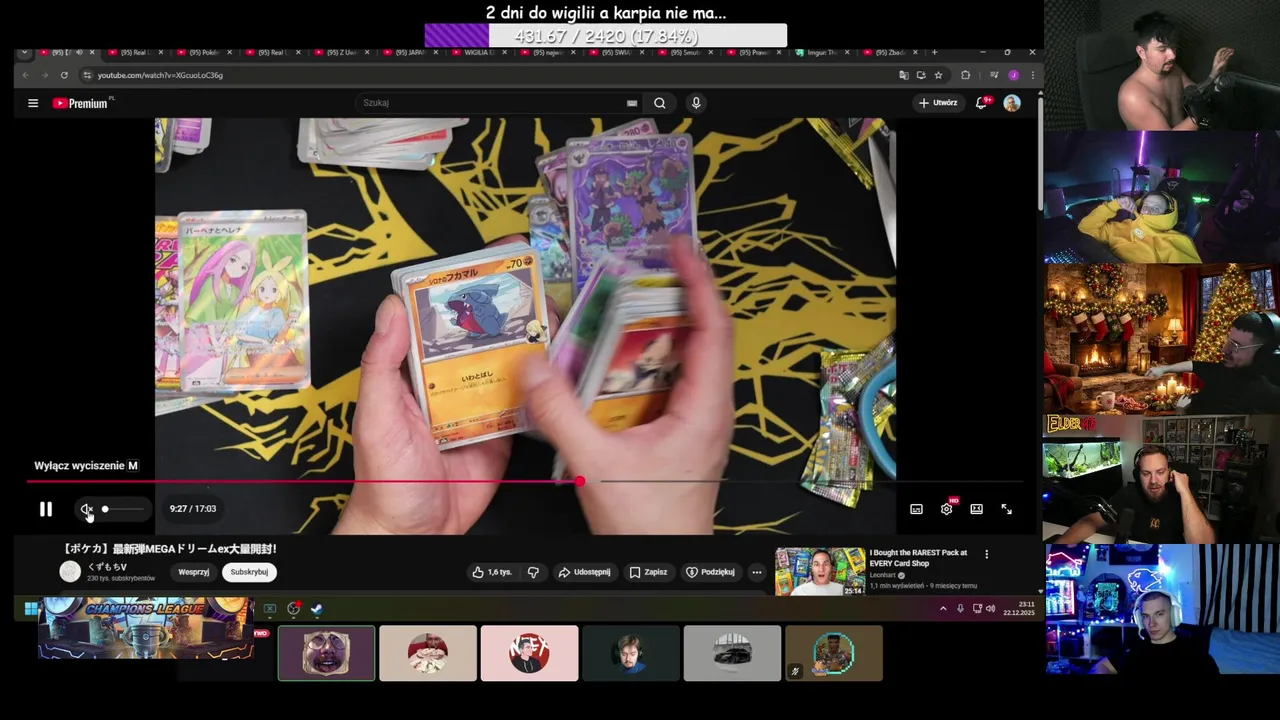The height and width of the screenshot is (720, 1280).
Task: Click the magnifier search button
Action: click(659, 103)
